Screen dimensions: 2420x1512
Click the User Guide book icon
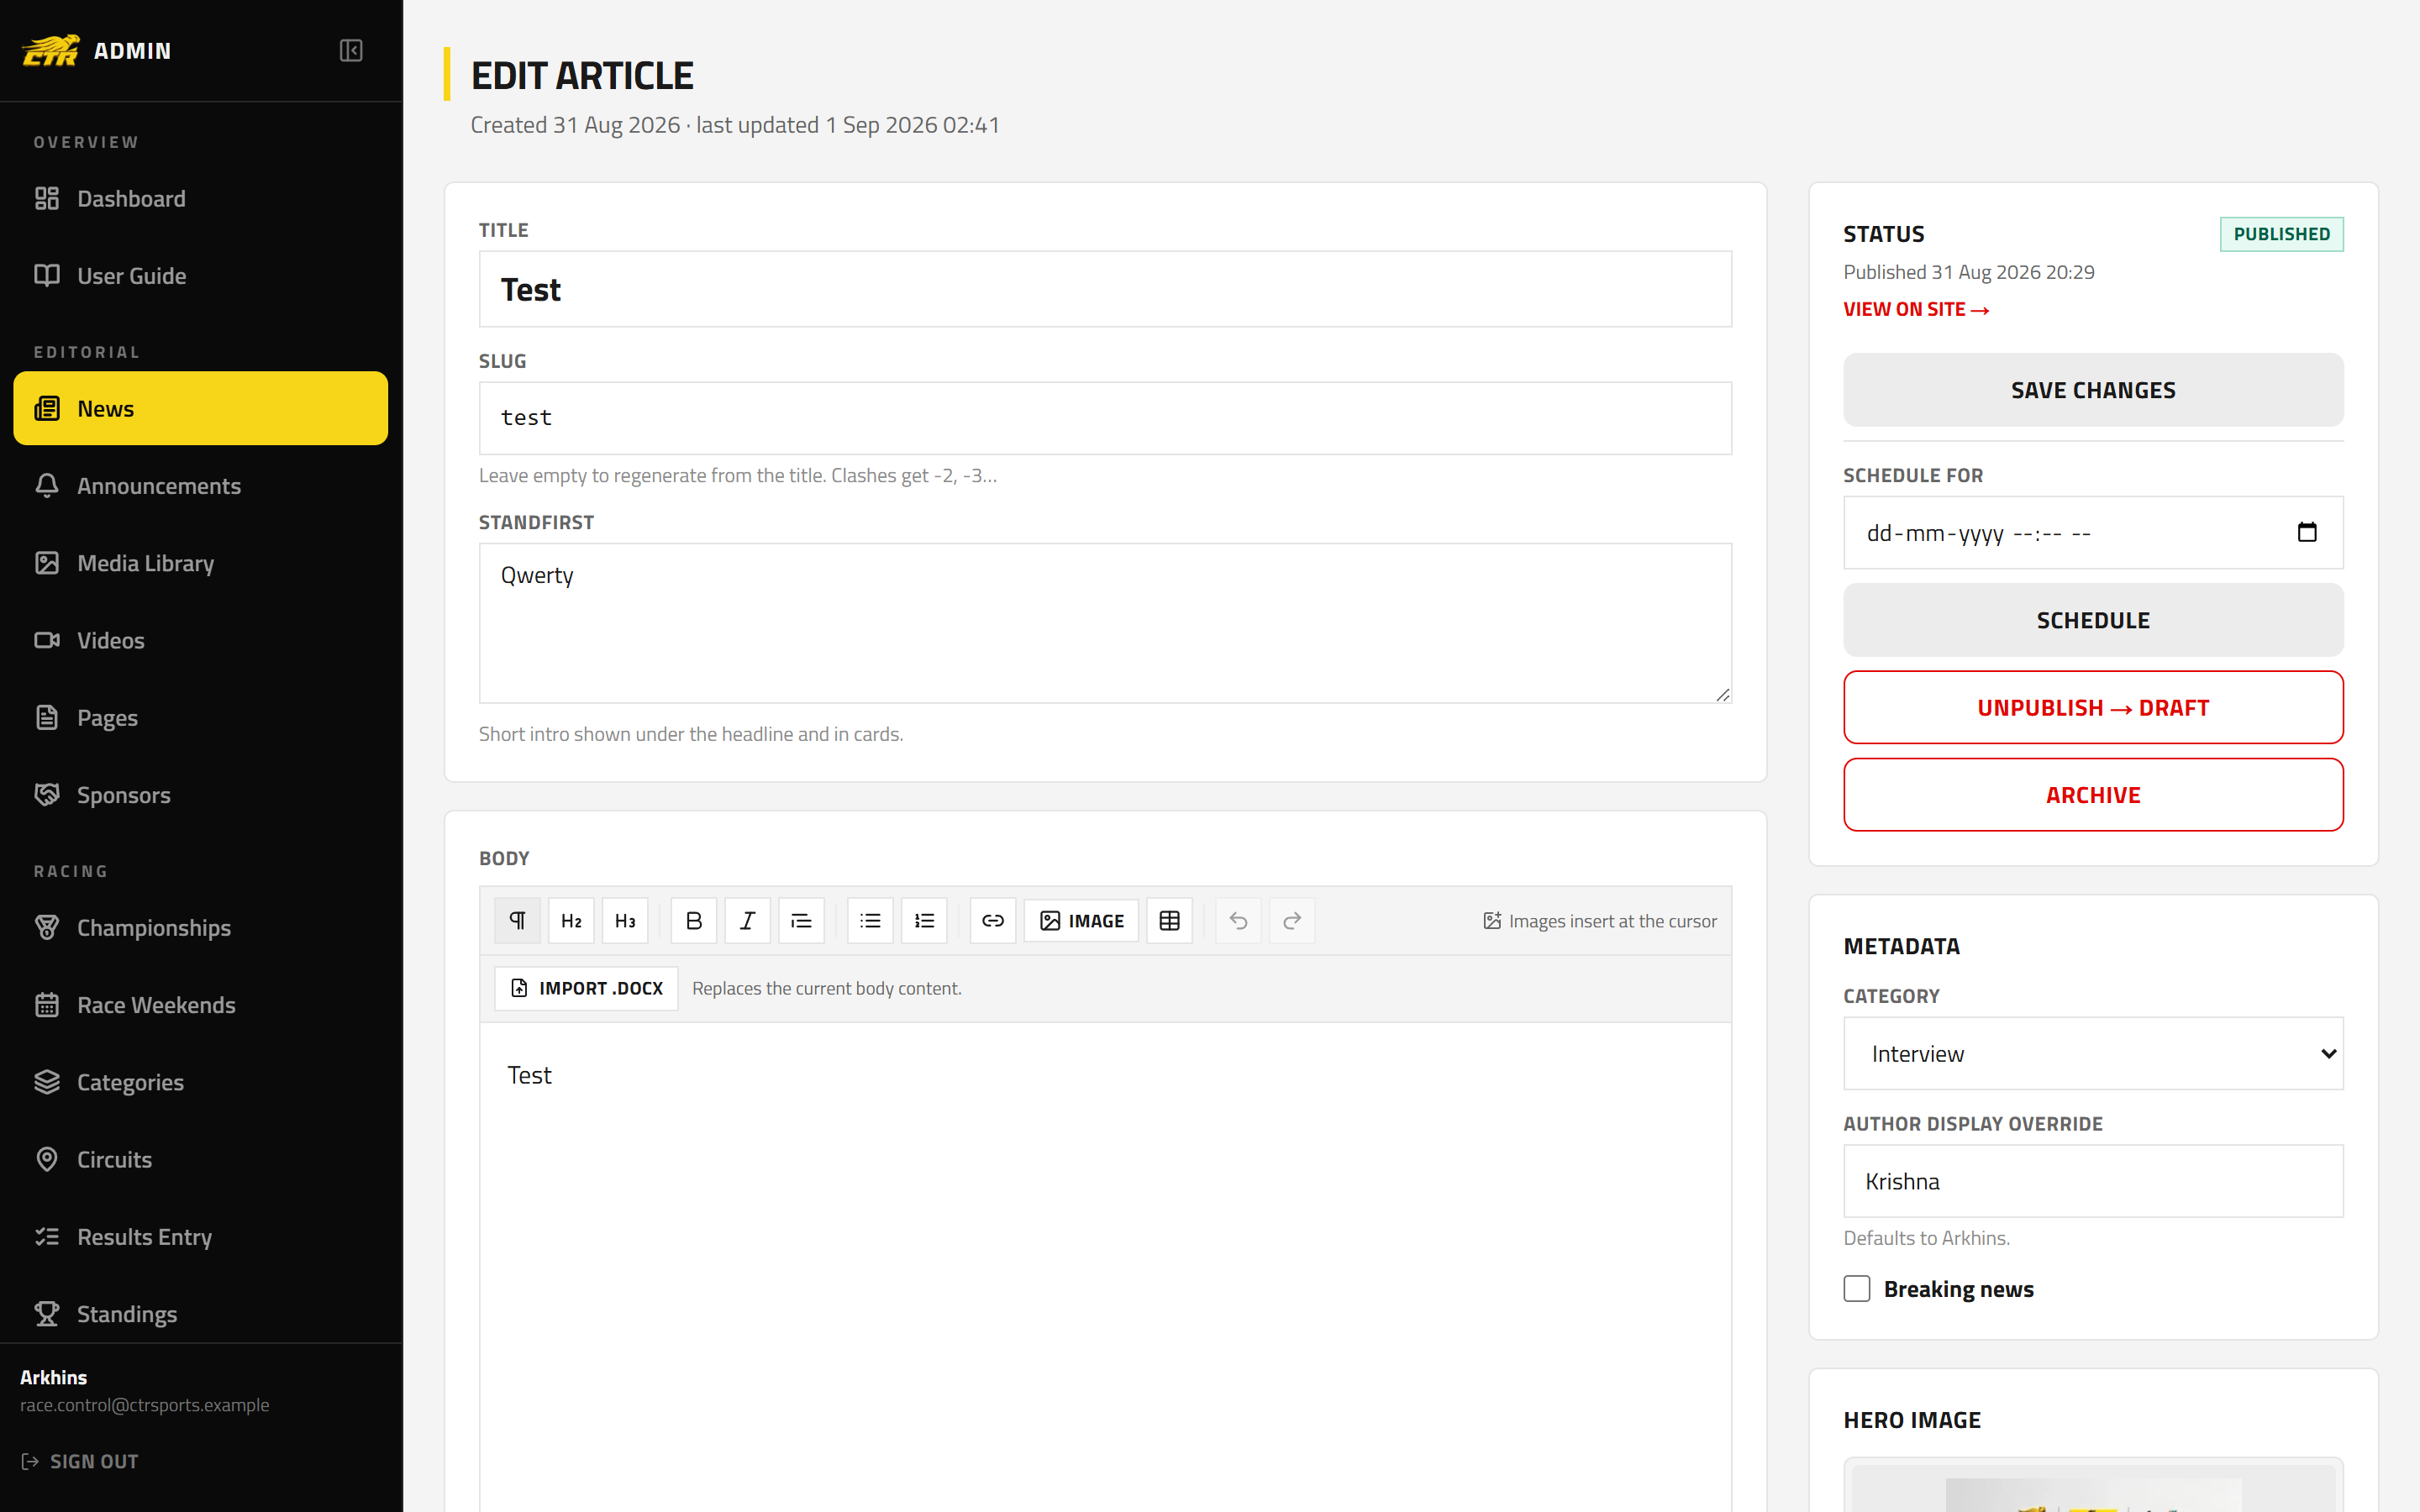click(x=47, y=275)
